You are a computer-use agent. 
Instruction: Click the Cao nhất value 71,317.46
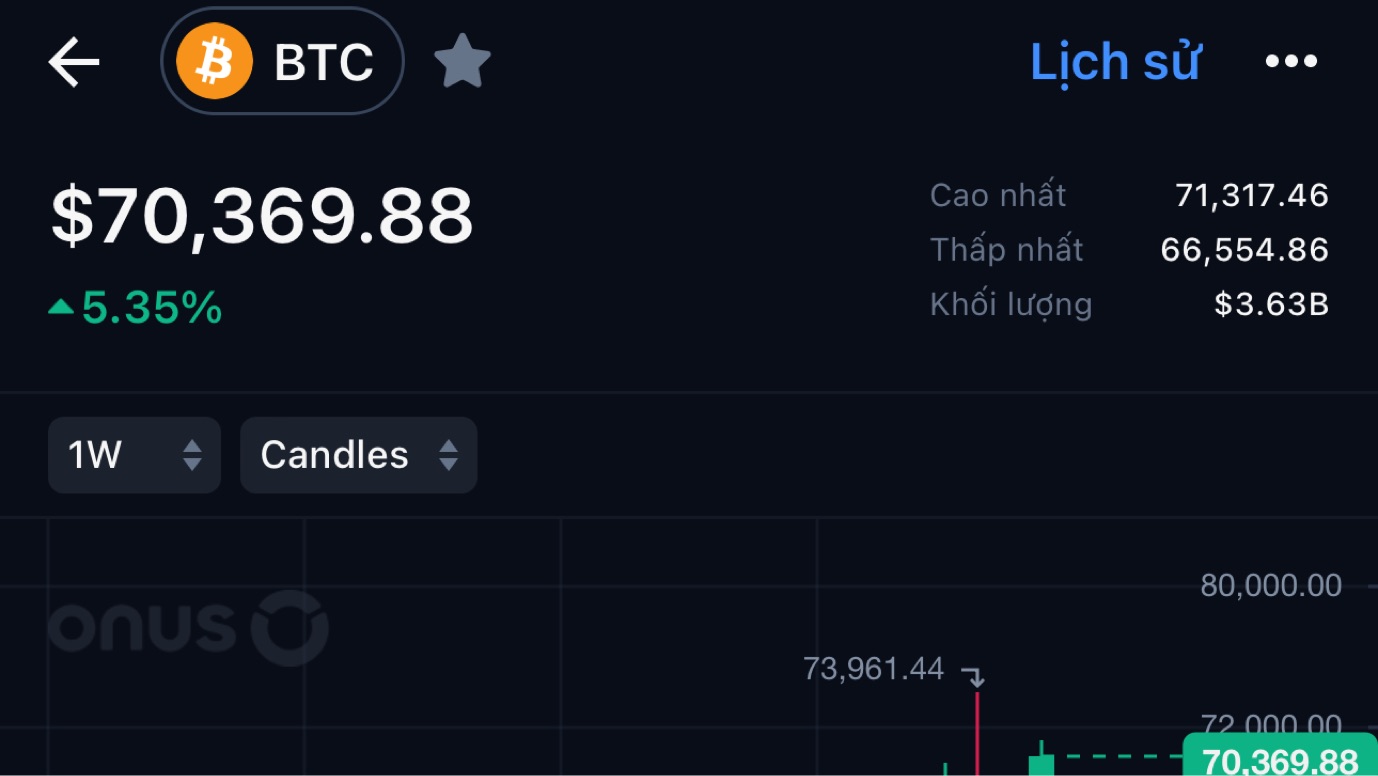coord(1251,195)
